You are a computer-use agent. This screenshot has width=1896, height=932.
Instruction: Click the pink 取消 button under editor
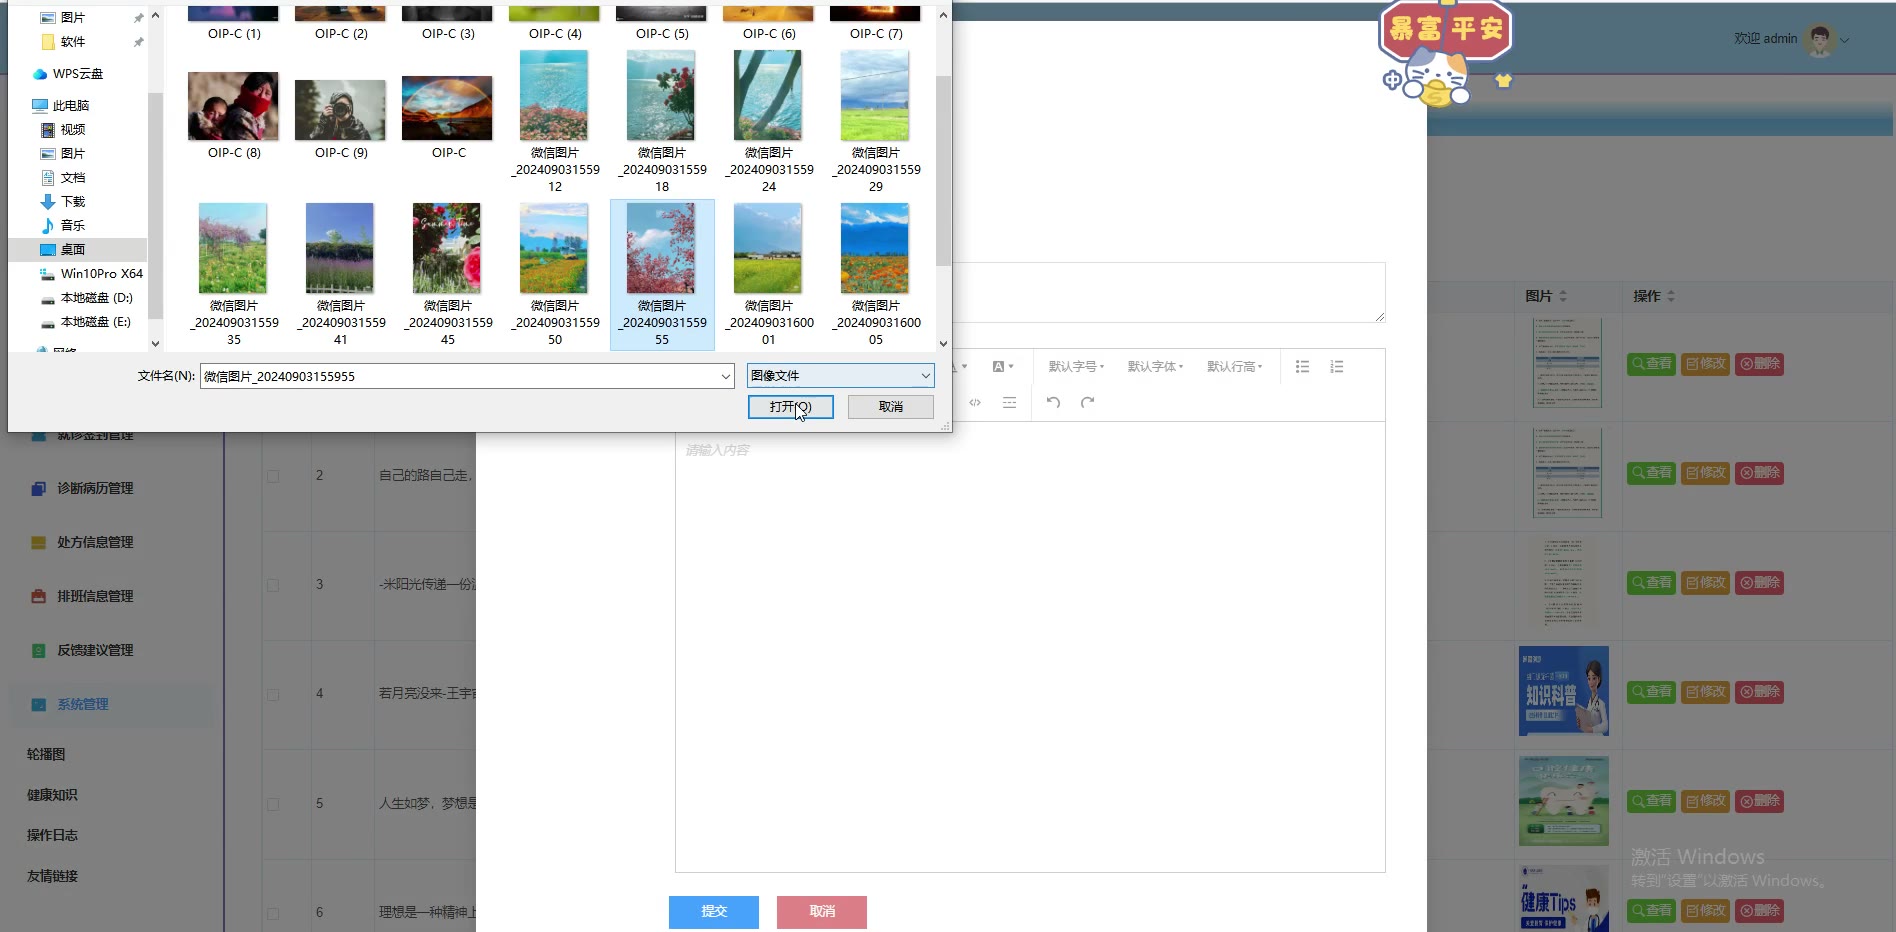click(822, 912)
